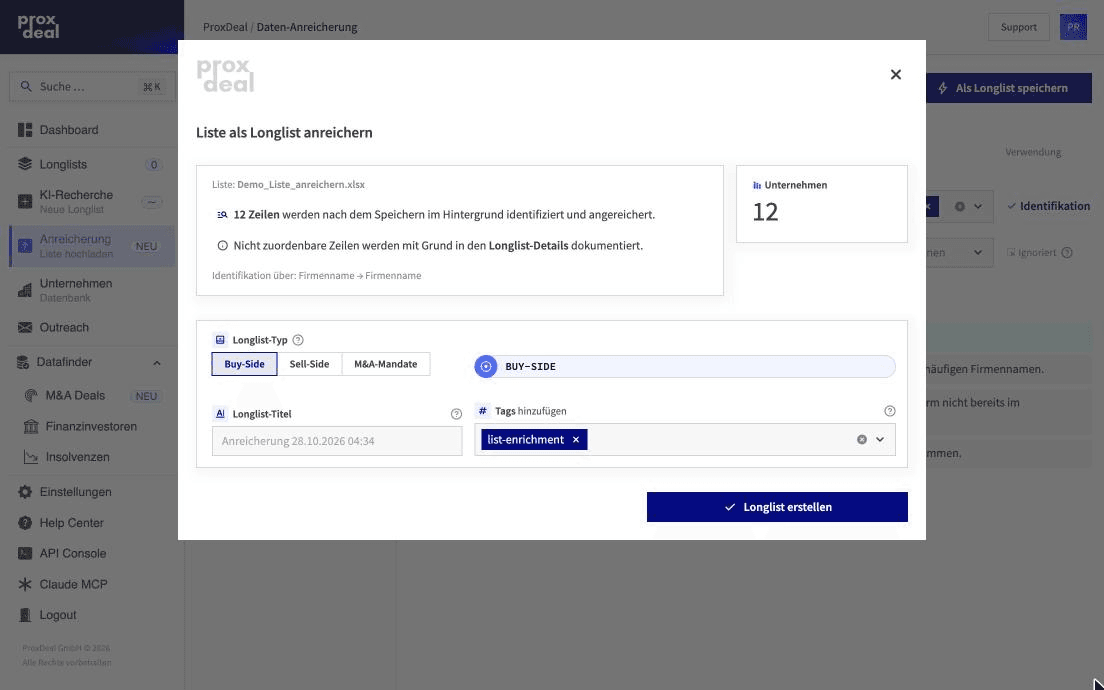The width and height of the screenshot is (1104, 690).
Task: Click Longlist erstellen button
Action: pyautogui.click(x=777, y=507)
